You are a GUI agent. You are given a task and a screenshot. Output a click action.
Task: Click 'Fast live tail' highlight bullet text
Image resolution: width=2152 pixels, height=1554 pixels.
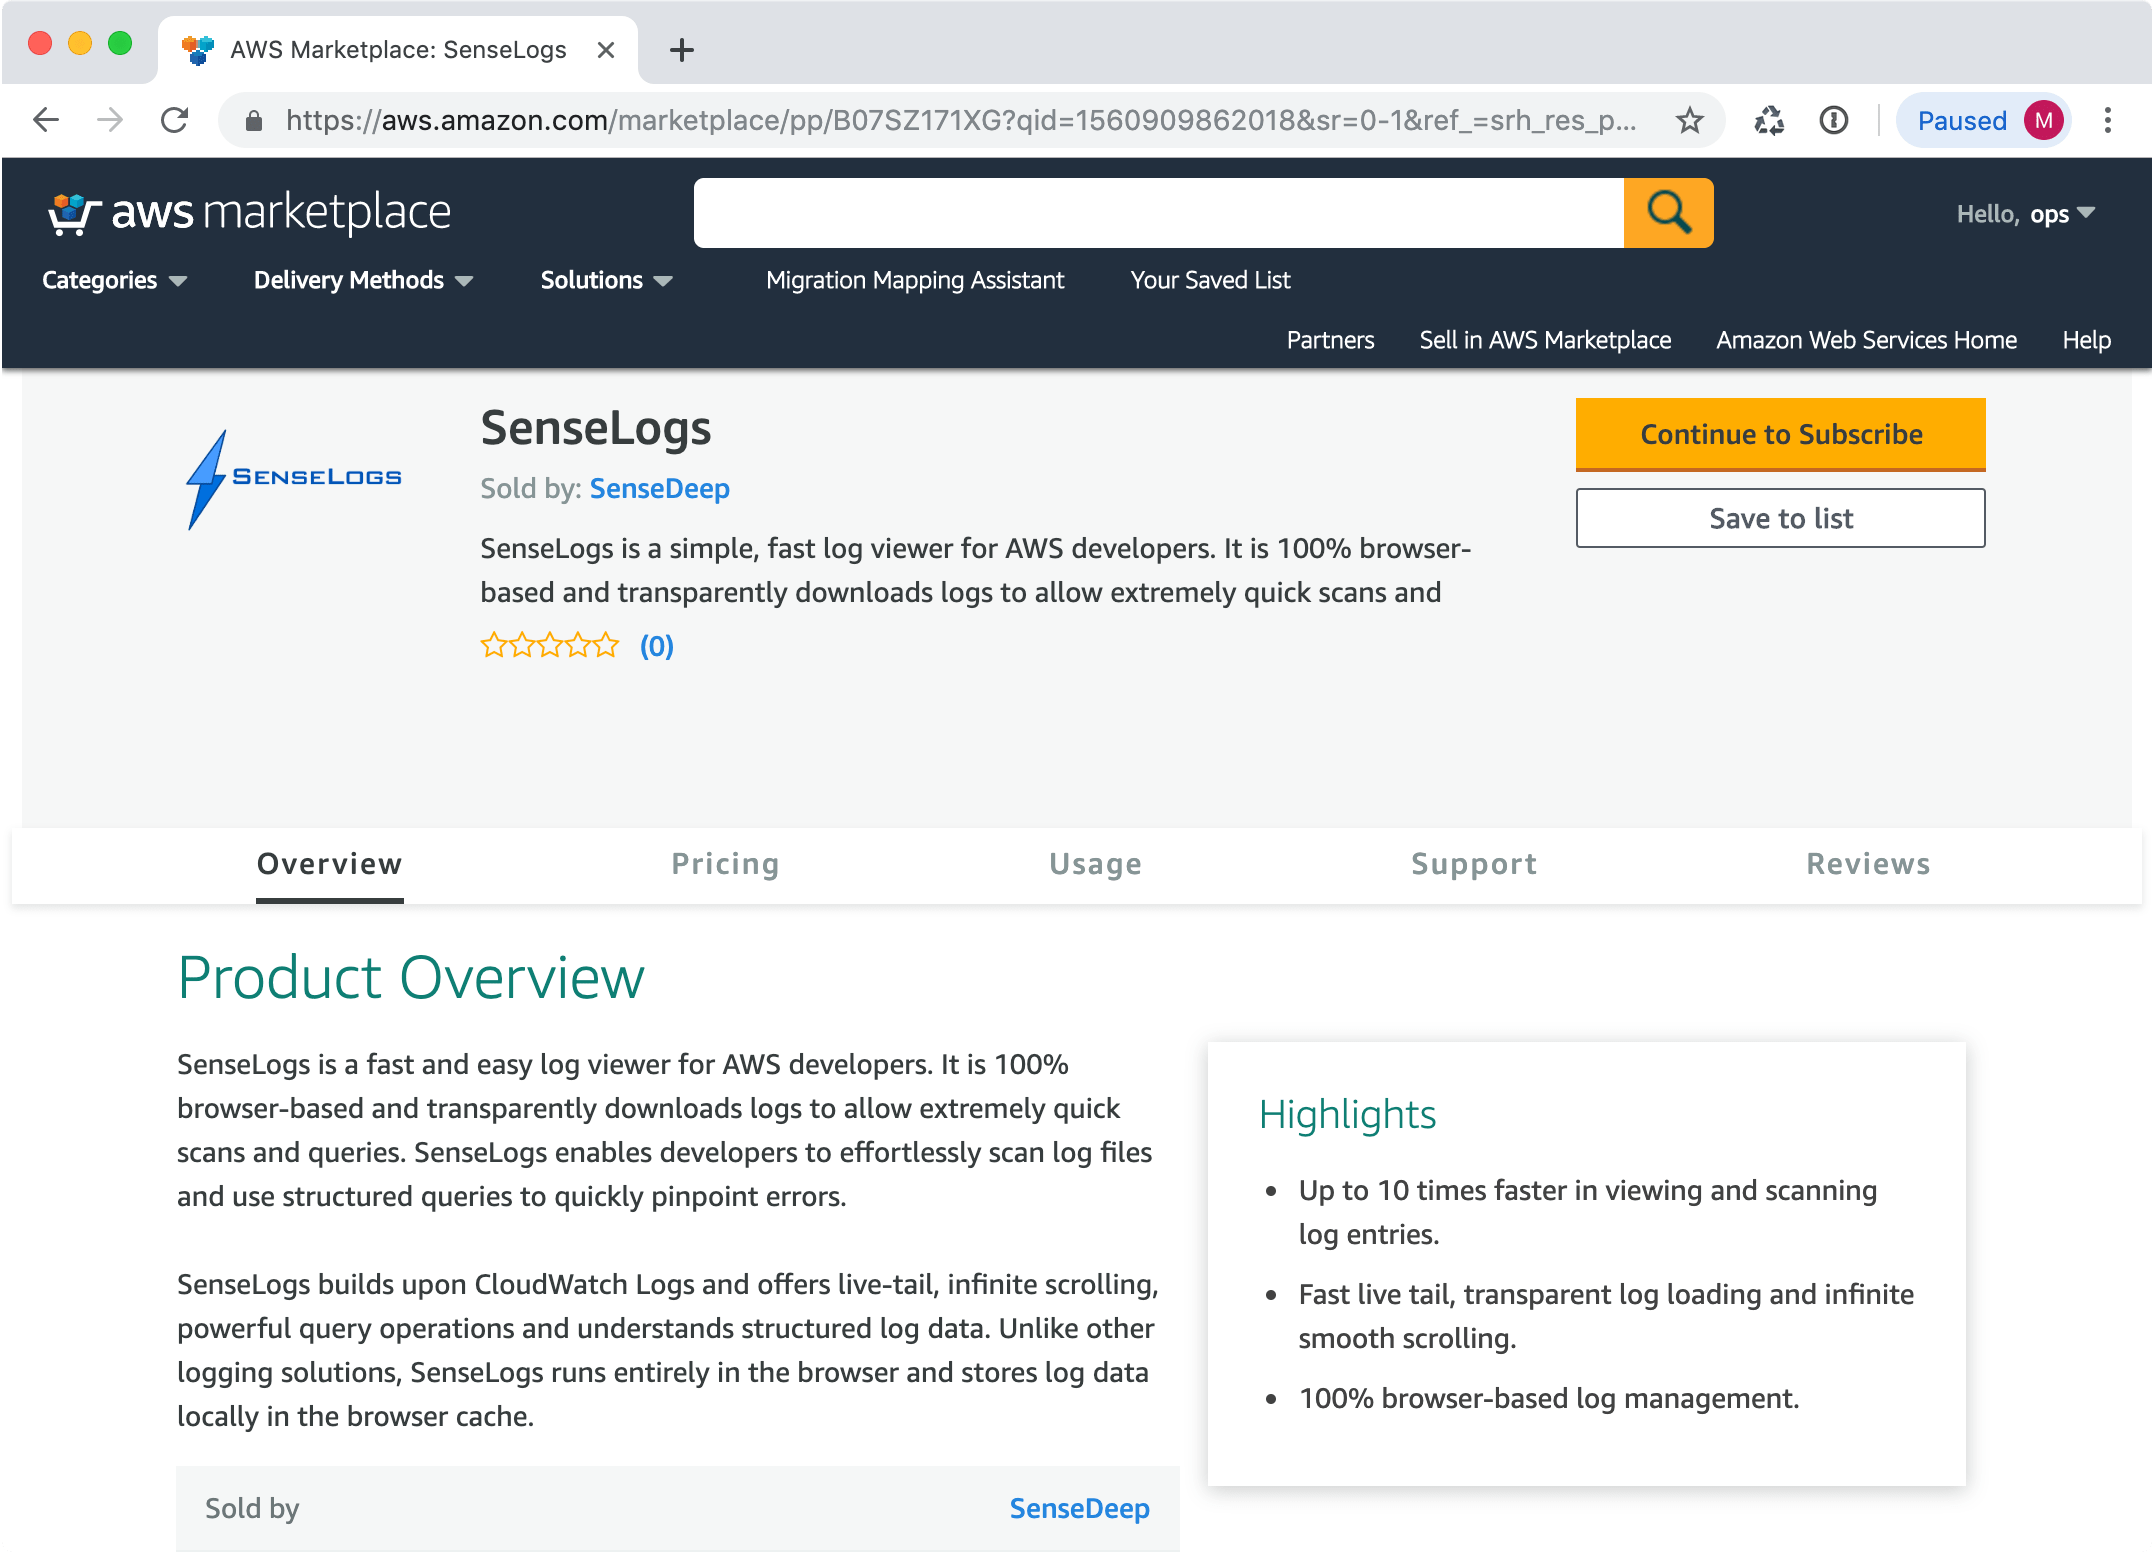pyautogui.click(x=1606, y=1317)
